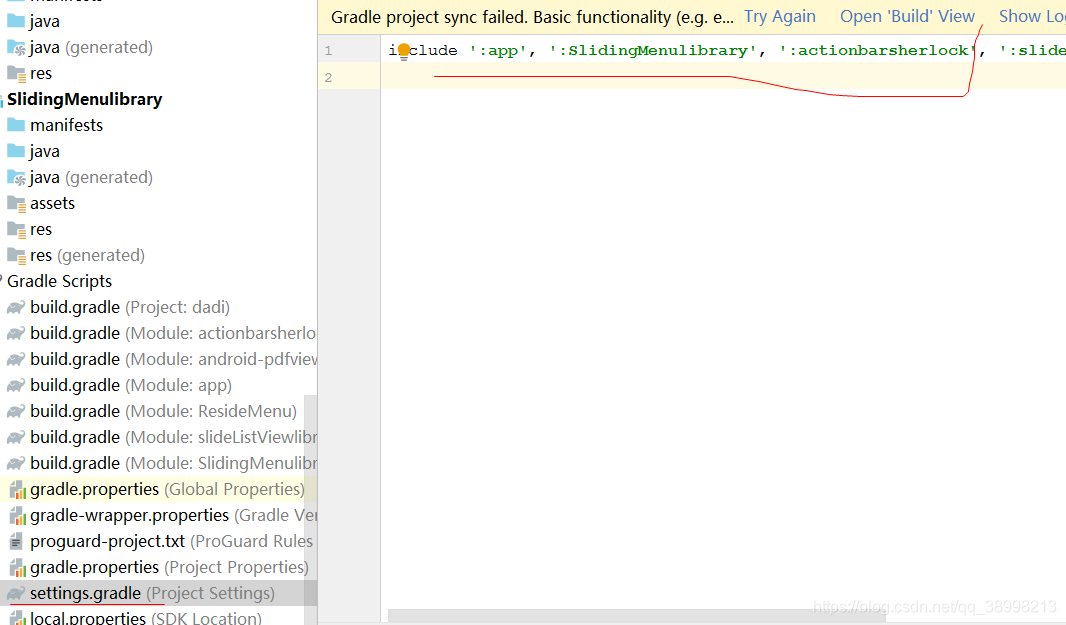Click properties icon of gradle-wrapper.properties
Viewport: 1066px width, 625px height.
[x=17, y=516]
